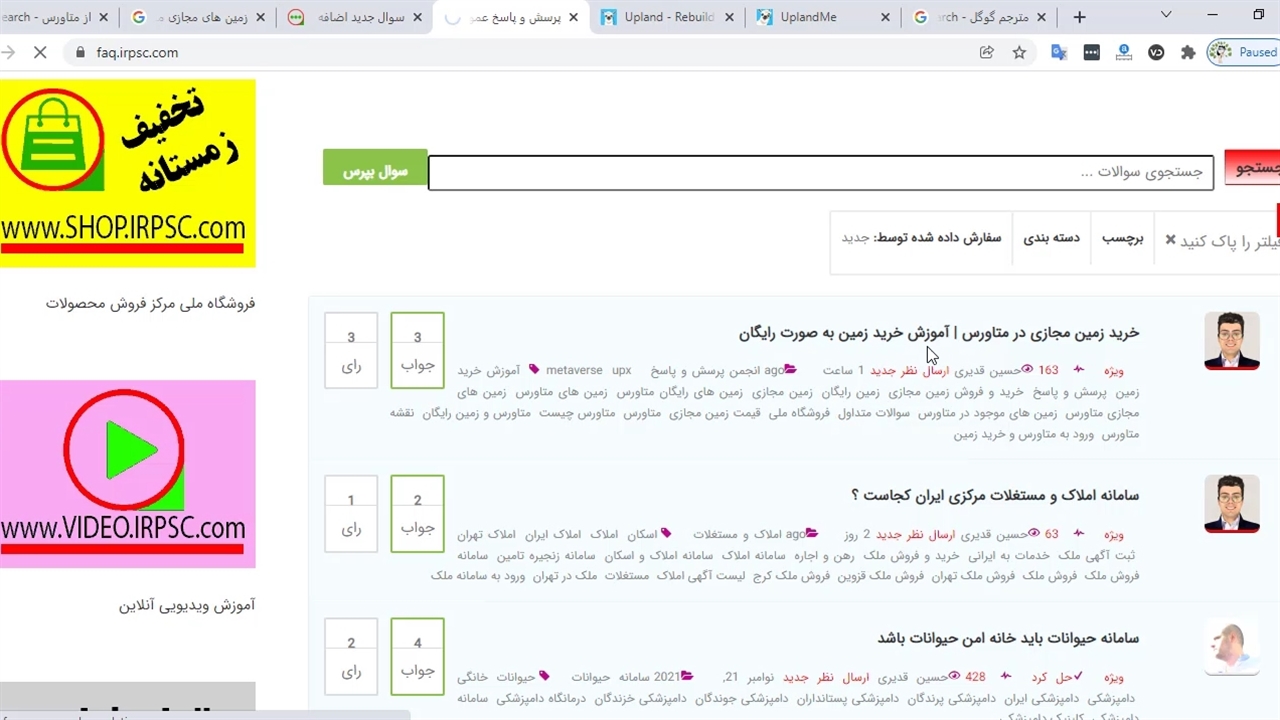1280x720 pixels.
Task: Switch to the سوال جدید اضافه tab
Action: coord(355,17)
